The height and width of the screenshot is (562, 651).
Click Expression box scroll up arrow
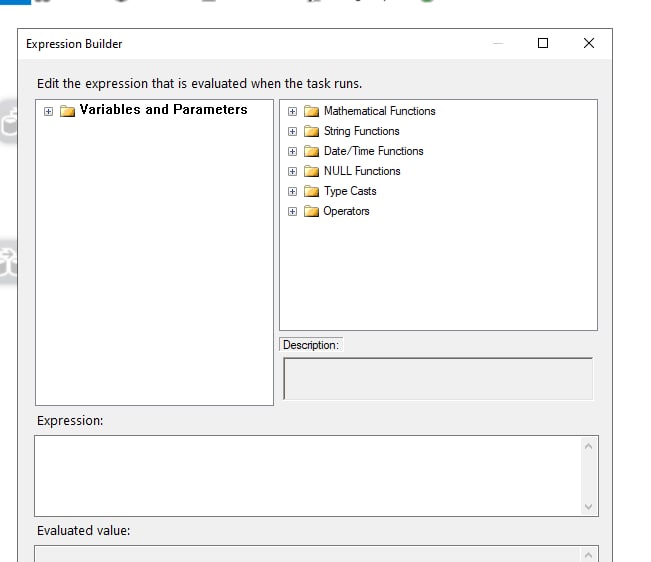588,447
